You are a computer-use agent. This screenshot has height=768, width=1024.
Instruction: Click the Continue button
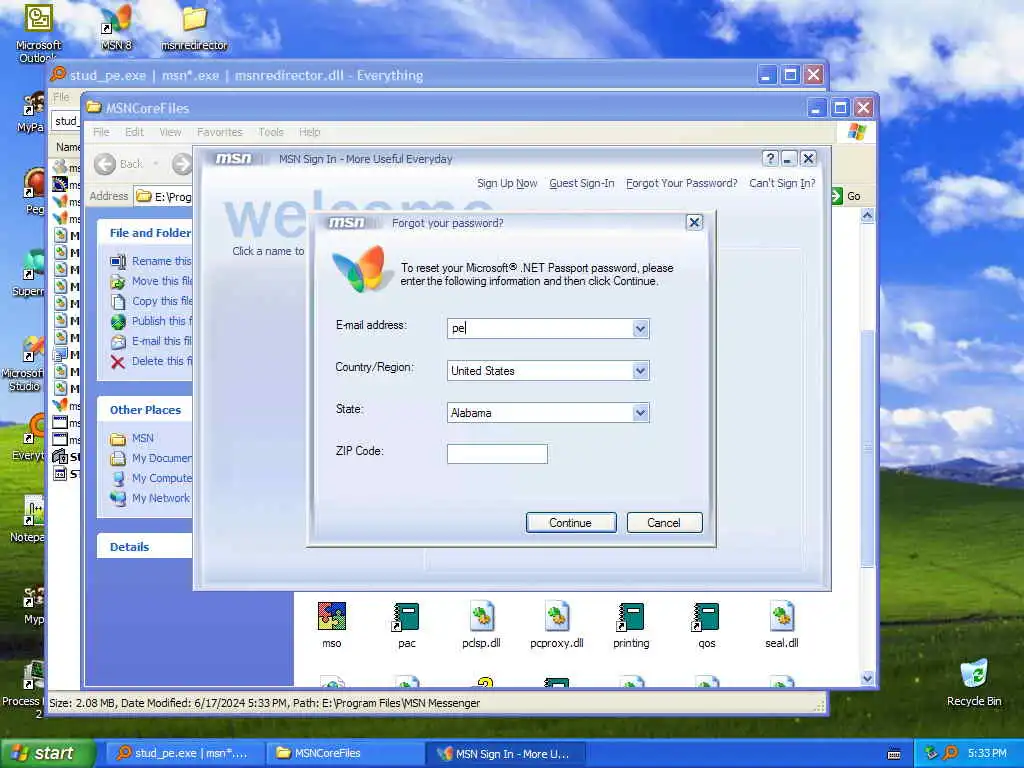571,522
